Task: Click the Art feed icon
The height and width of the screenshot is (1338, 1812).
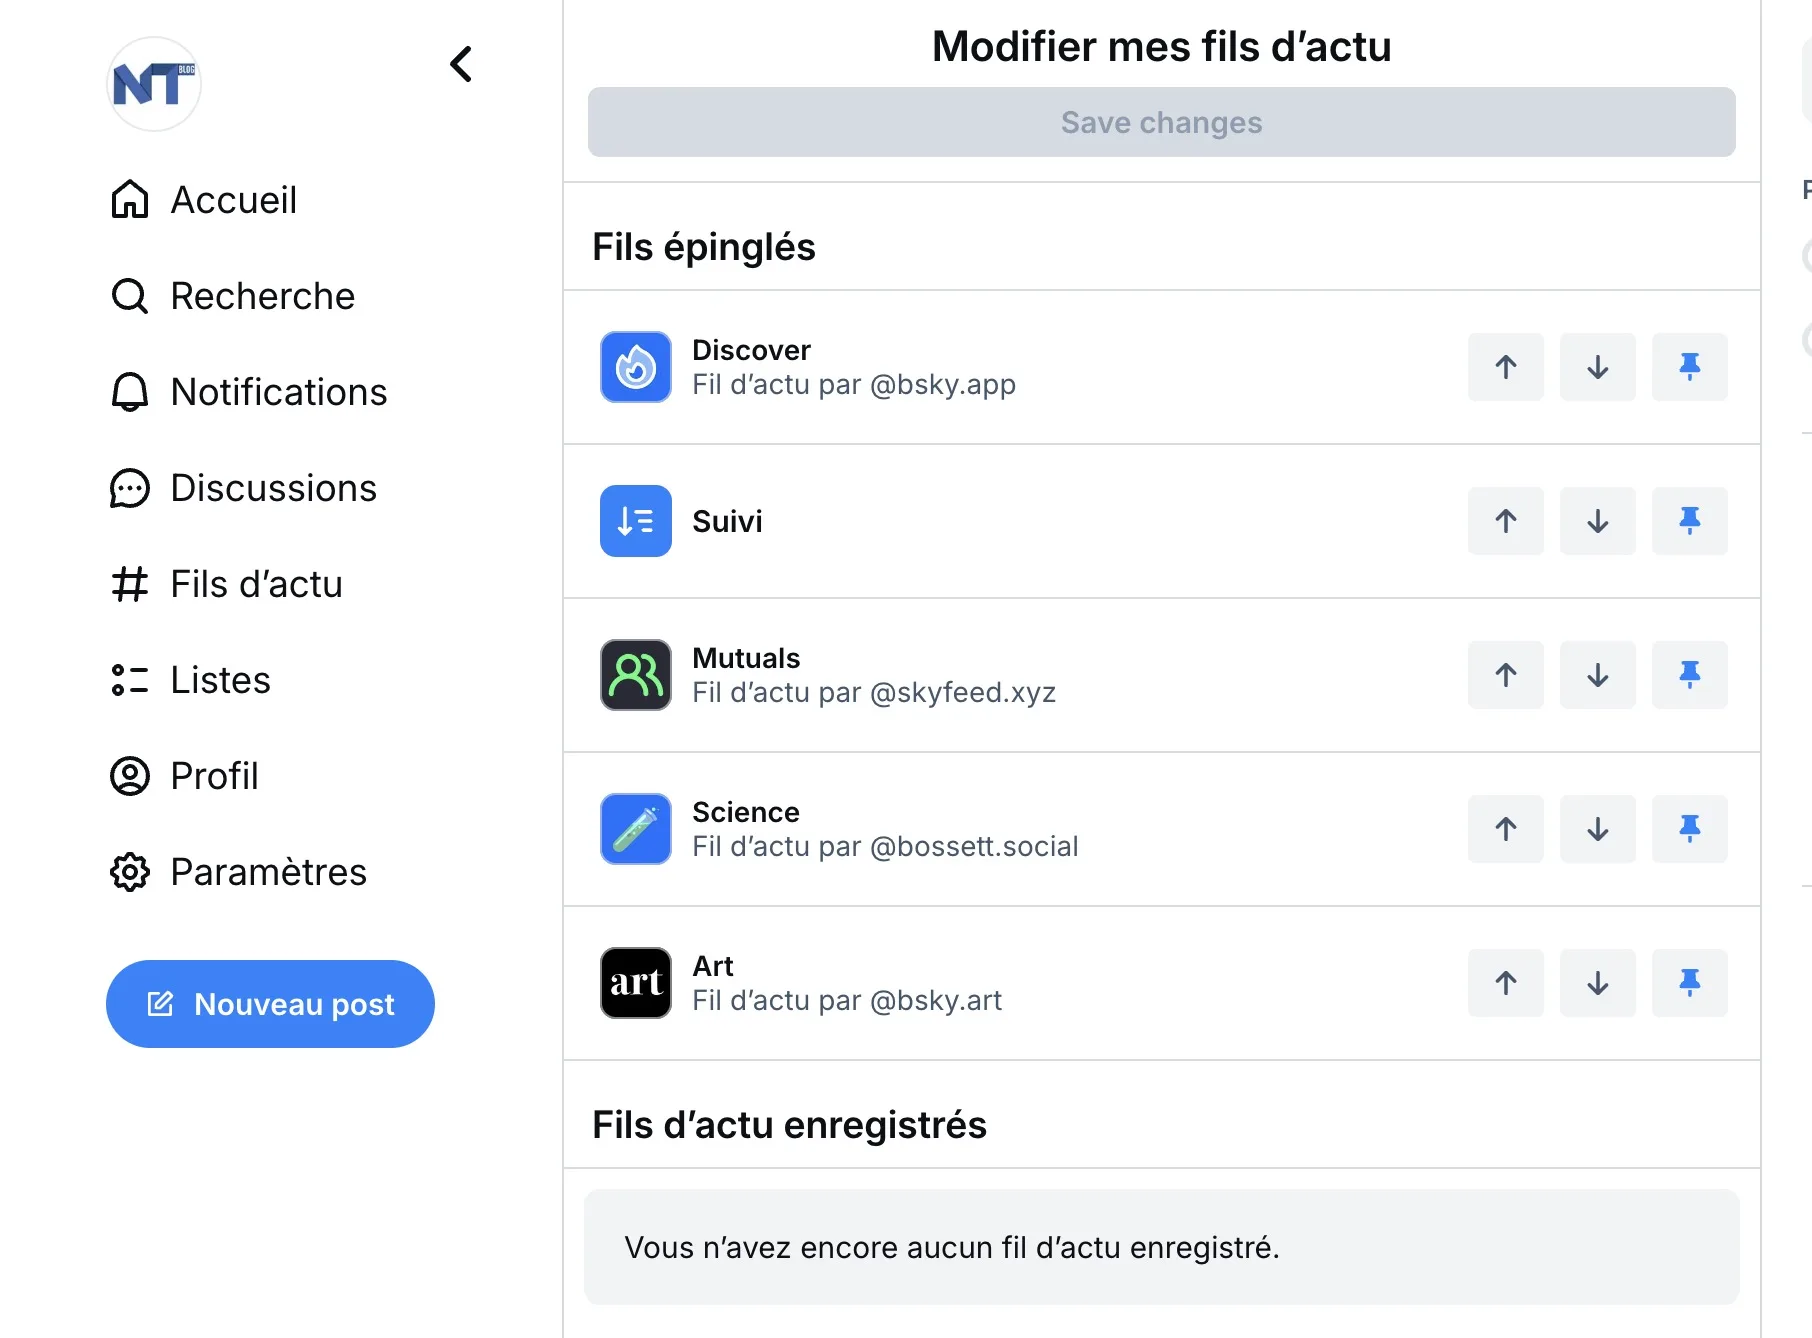Action: pos(636,983)
